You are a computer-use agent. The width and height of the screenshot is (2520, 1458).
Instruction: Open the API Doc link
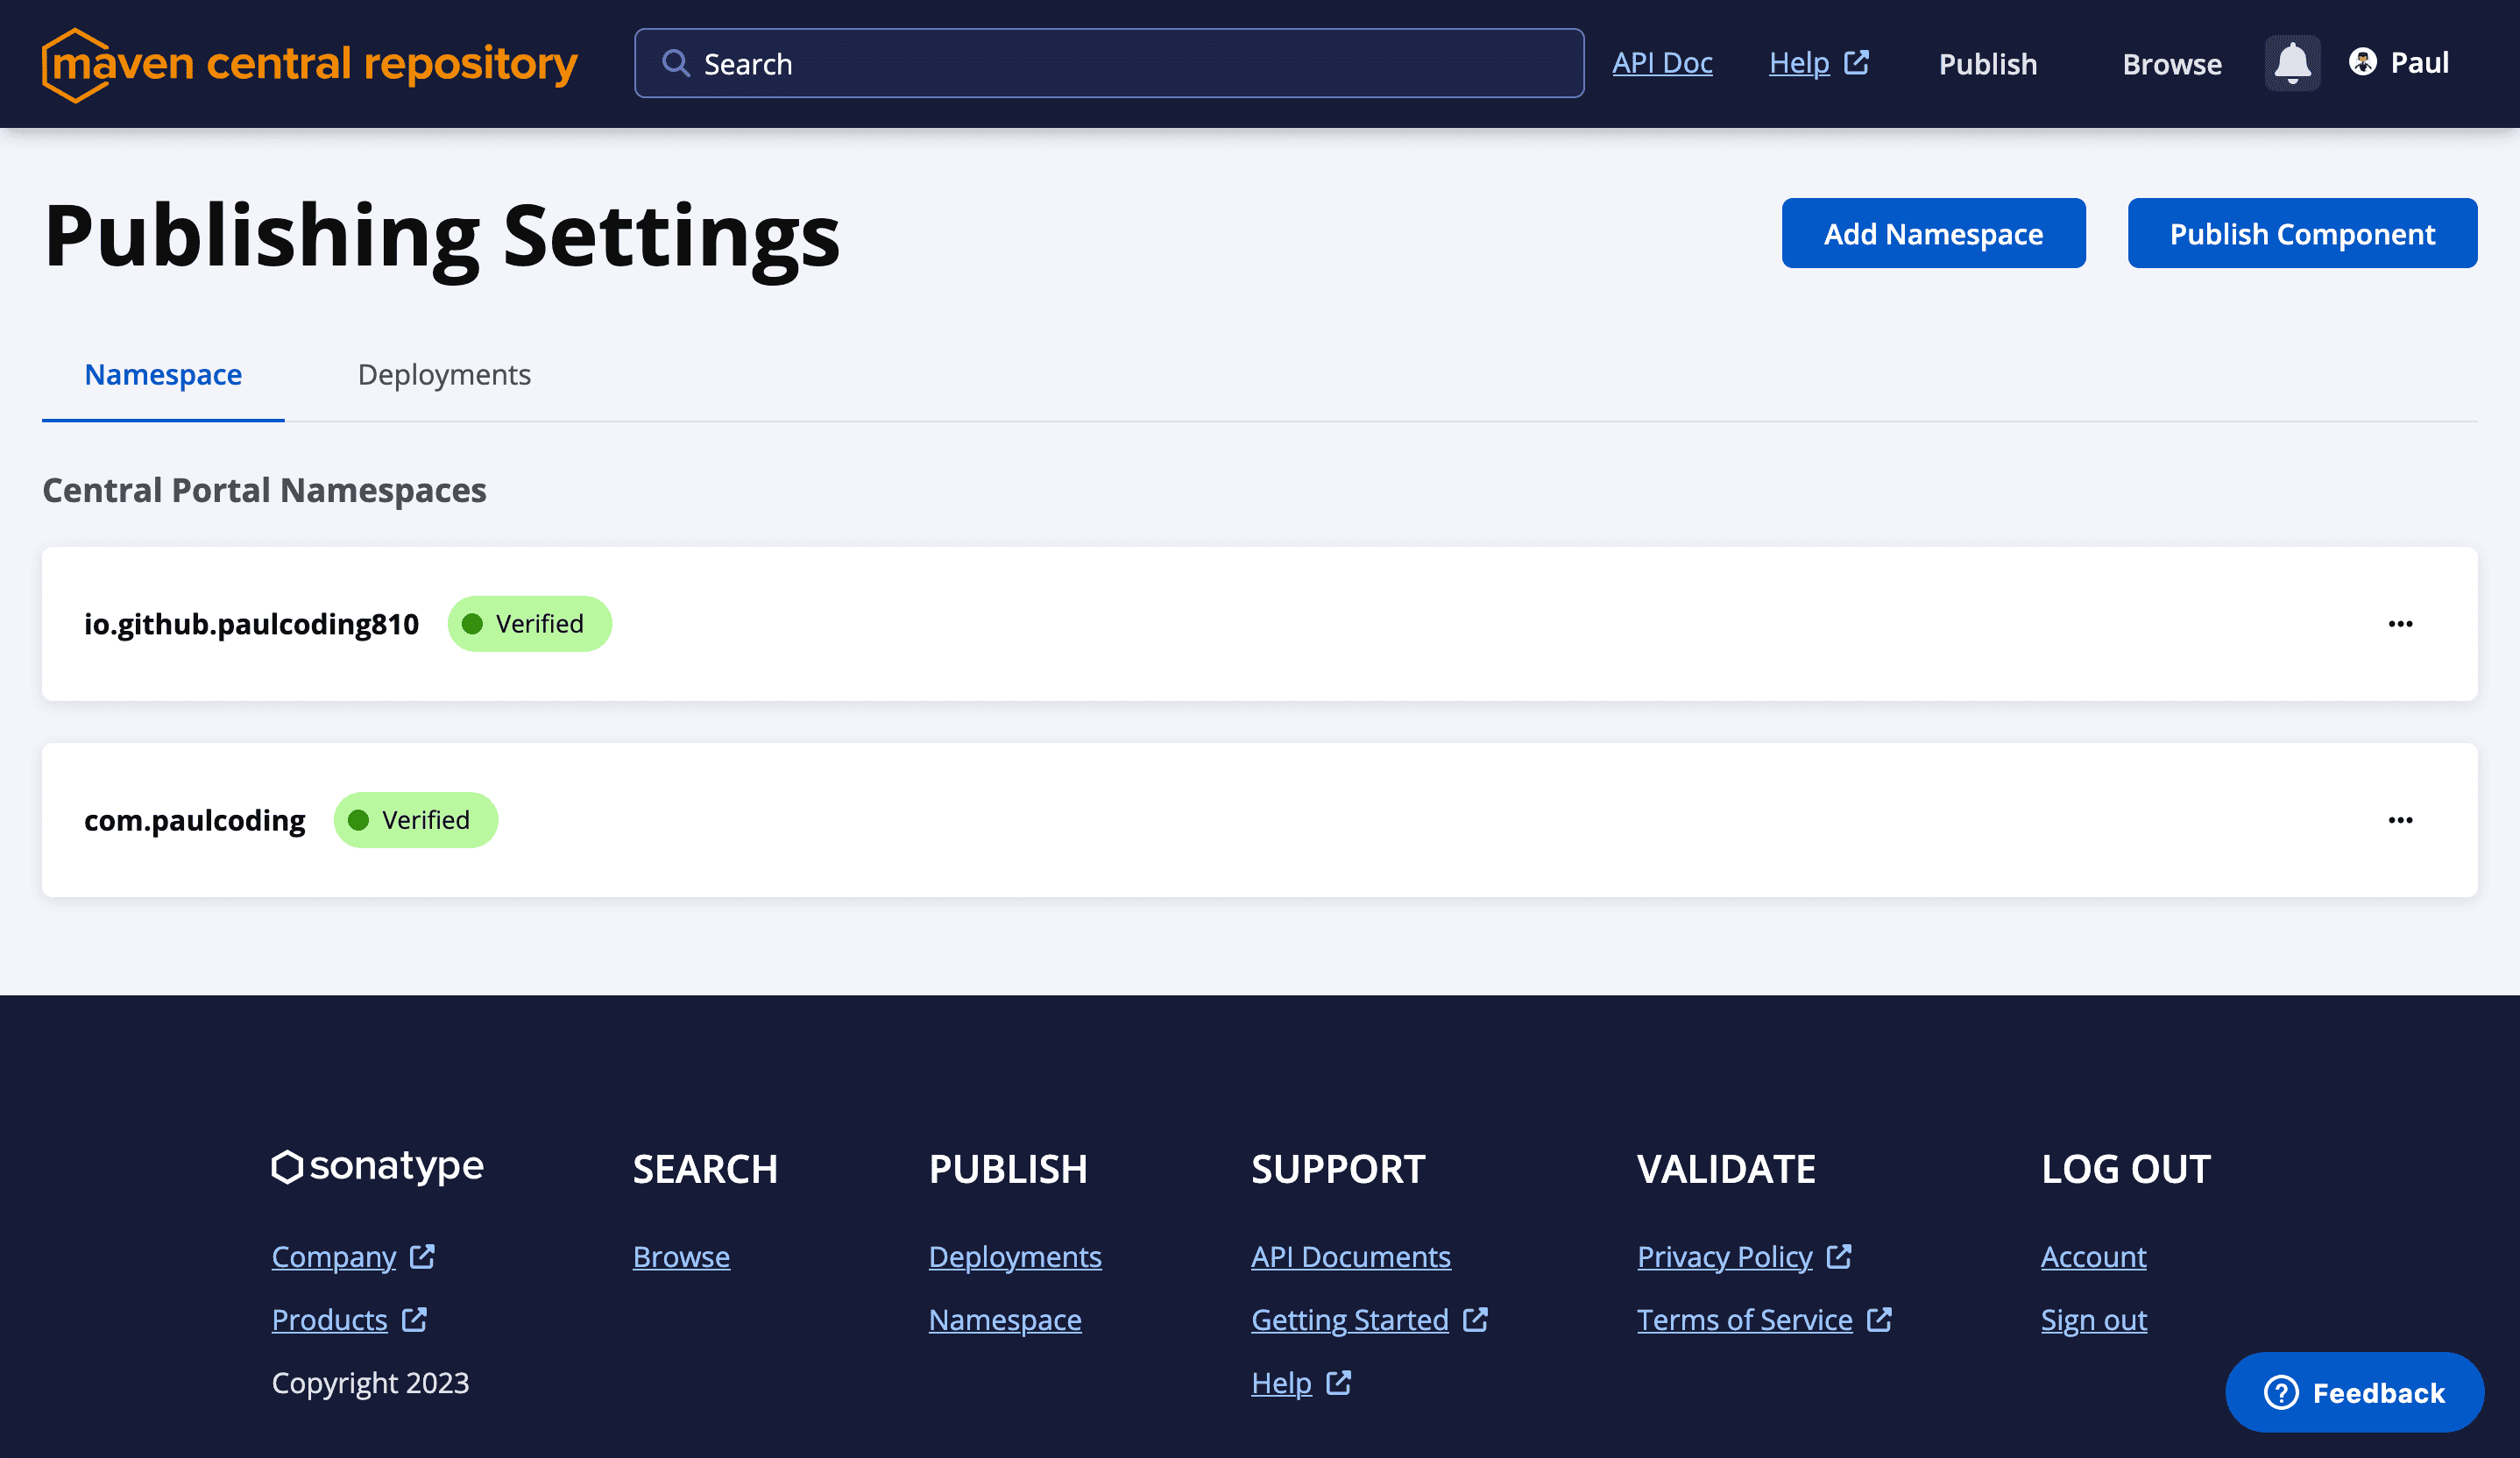coord(1662,63)
